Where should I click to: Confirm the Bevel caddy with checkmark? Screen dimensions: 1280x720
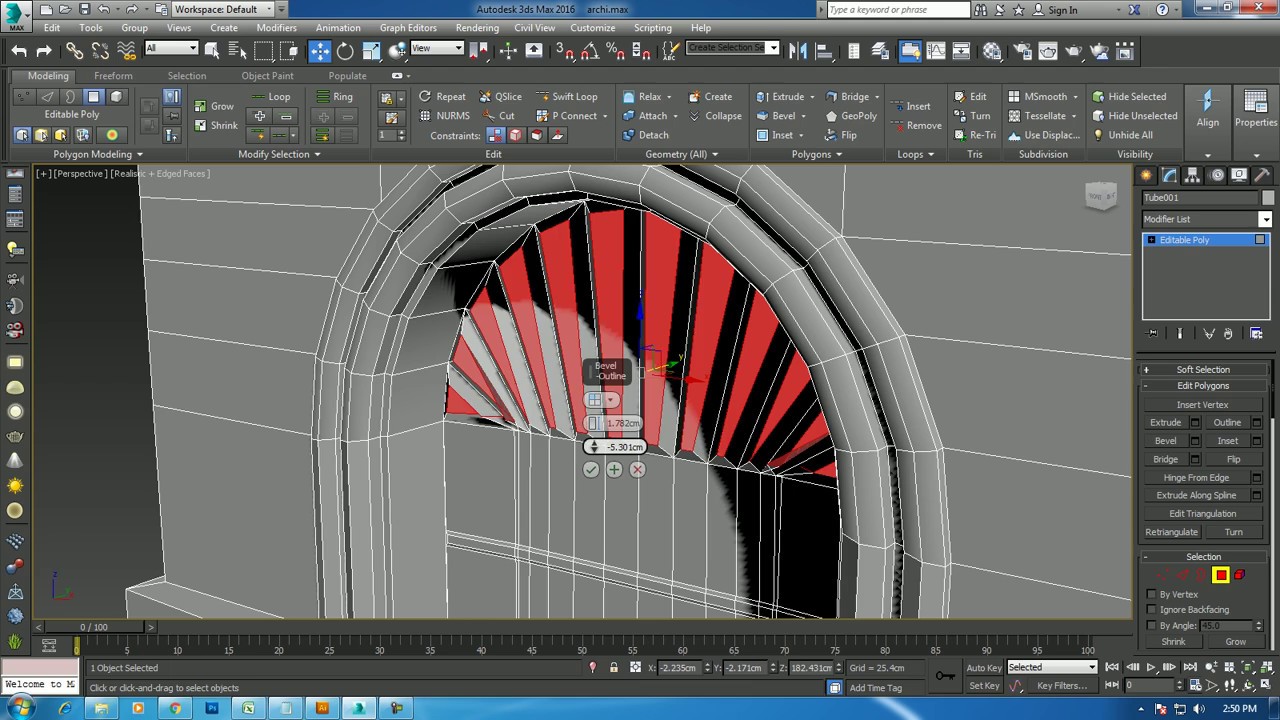591,470
